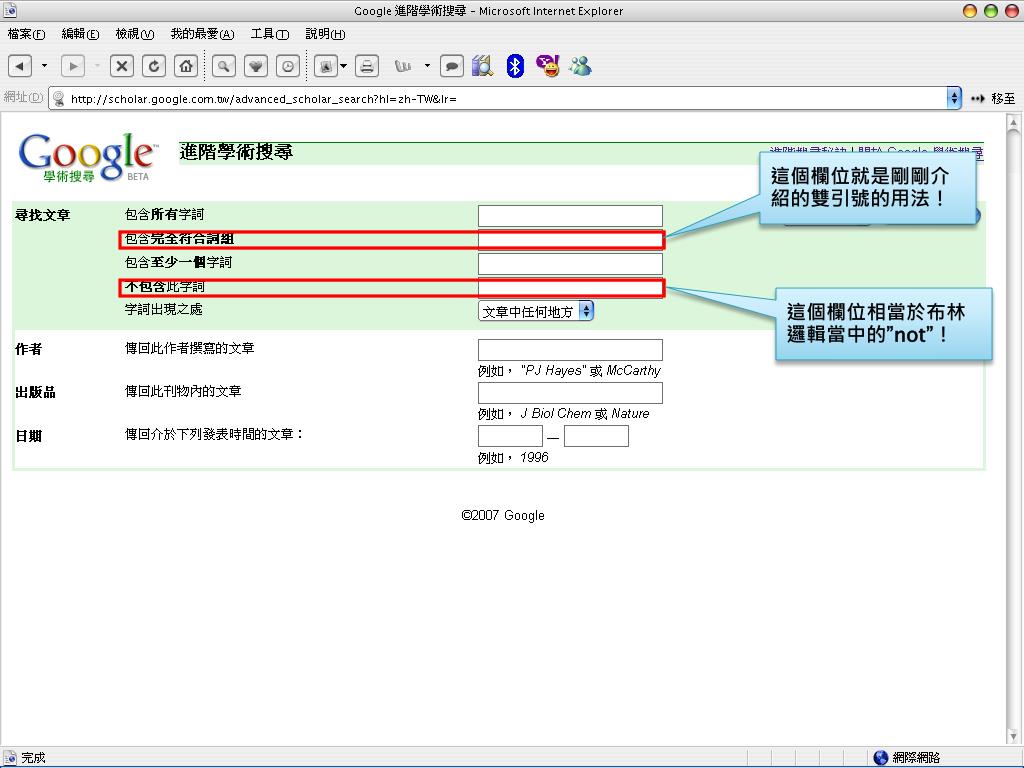Click the title bar document icon
The width and height of the screenshot is (1024, 768).
10,10
